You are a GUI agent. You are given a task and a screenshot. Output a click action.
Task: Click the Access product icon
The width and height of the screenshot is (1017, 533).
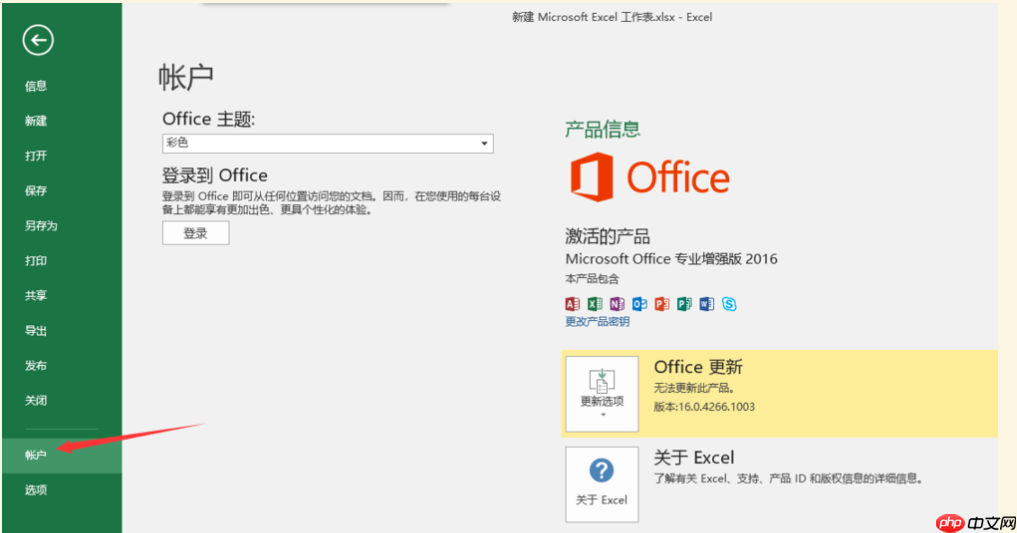coord(573,304)
